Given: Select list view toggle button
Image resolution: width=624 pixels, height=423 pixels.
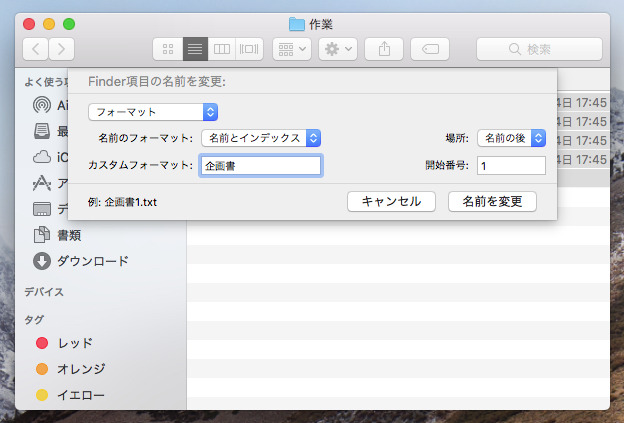Looking at the screenshot, I should tap(194, 48).
